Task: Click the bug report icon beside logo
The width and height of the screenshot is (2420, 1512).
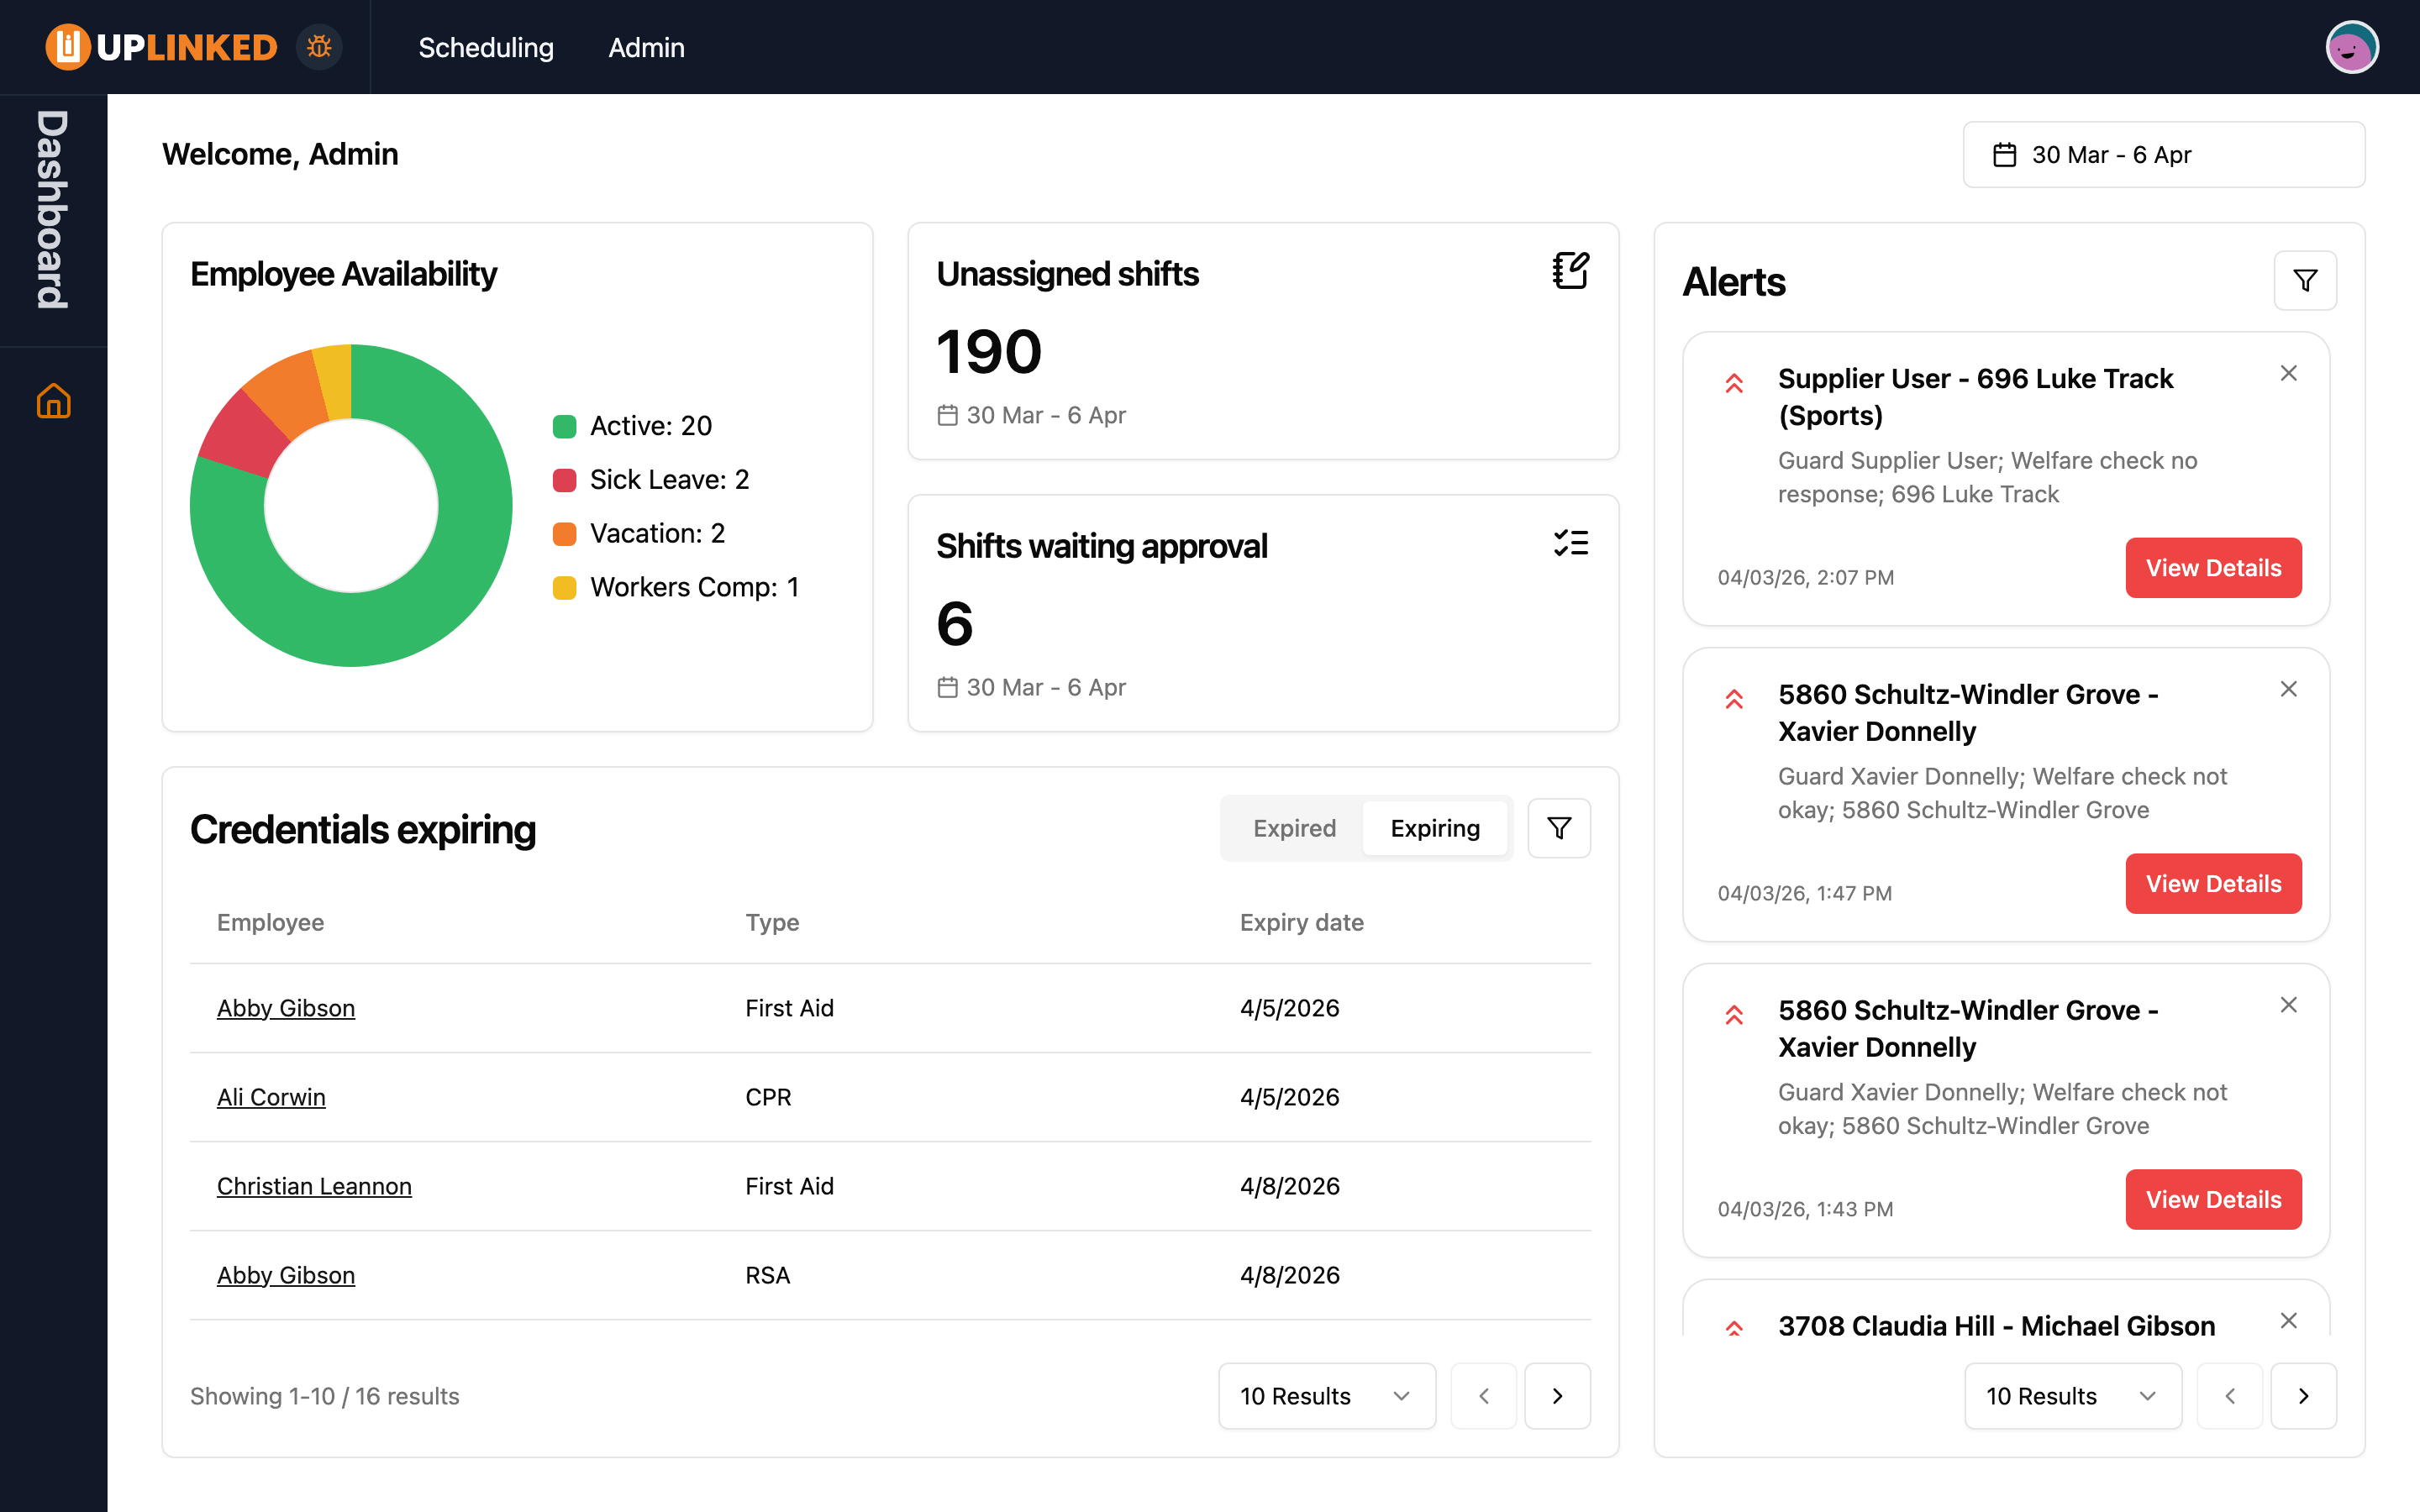Action: [319, 47]
